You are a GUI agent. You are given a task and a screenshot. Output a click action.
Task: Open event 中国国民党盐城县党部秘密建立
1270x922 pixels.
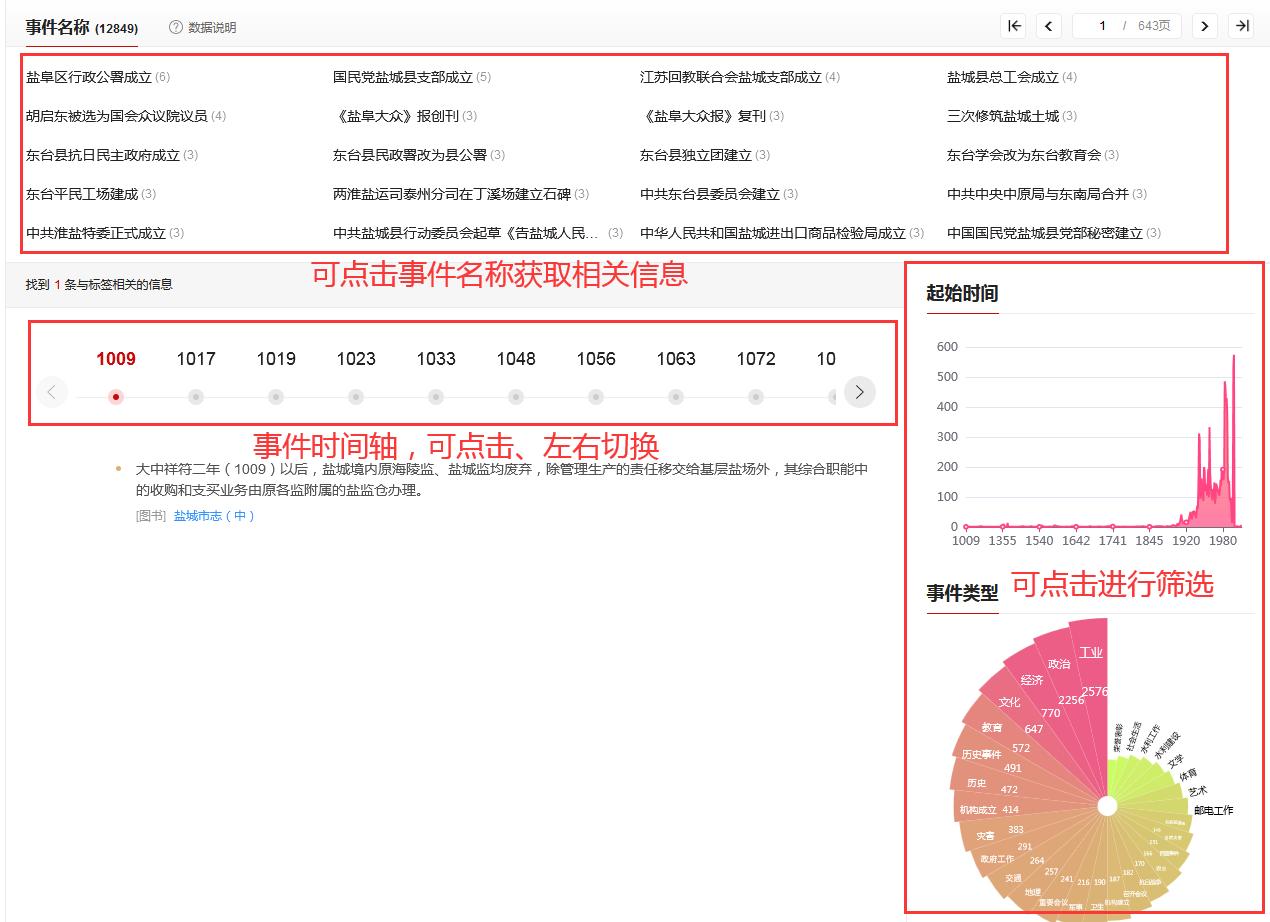(1045, 233)
